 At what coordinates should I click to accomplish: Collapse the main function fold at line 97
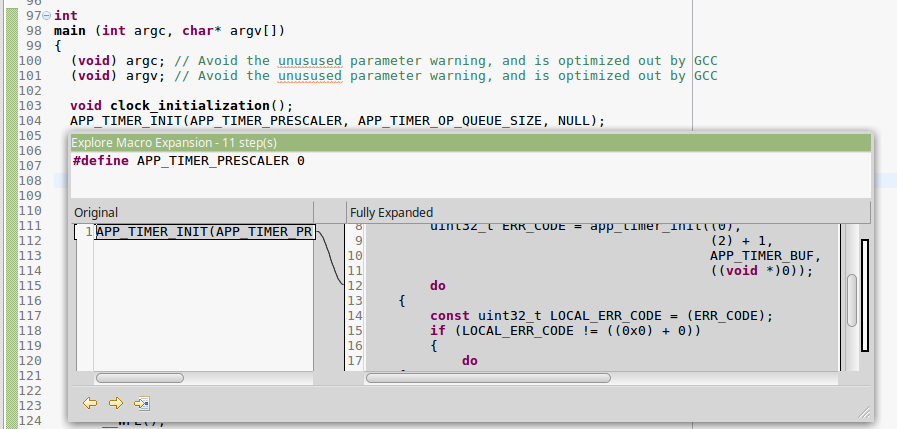[x=47, y=15]
